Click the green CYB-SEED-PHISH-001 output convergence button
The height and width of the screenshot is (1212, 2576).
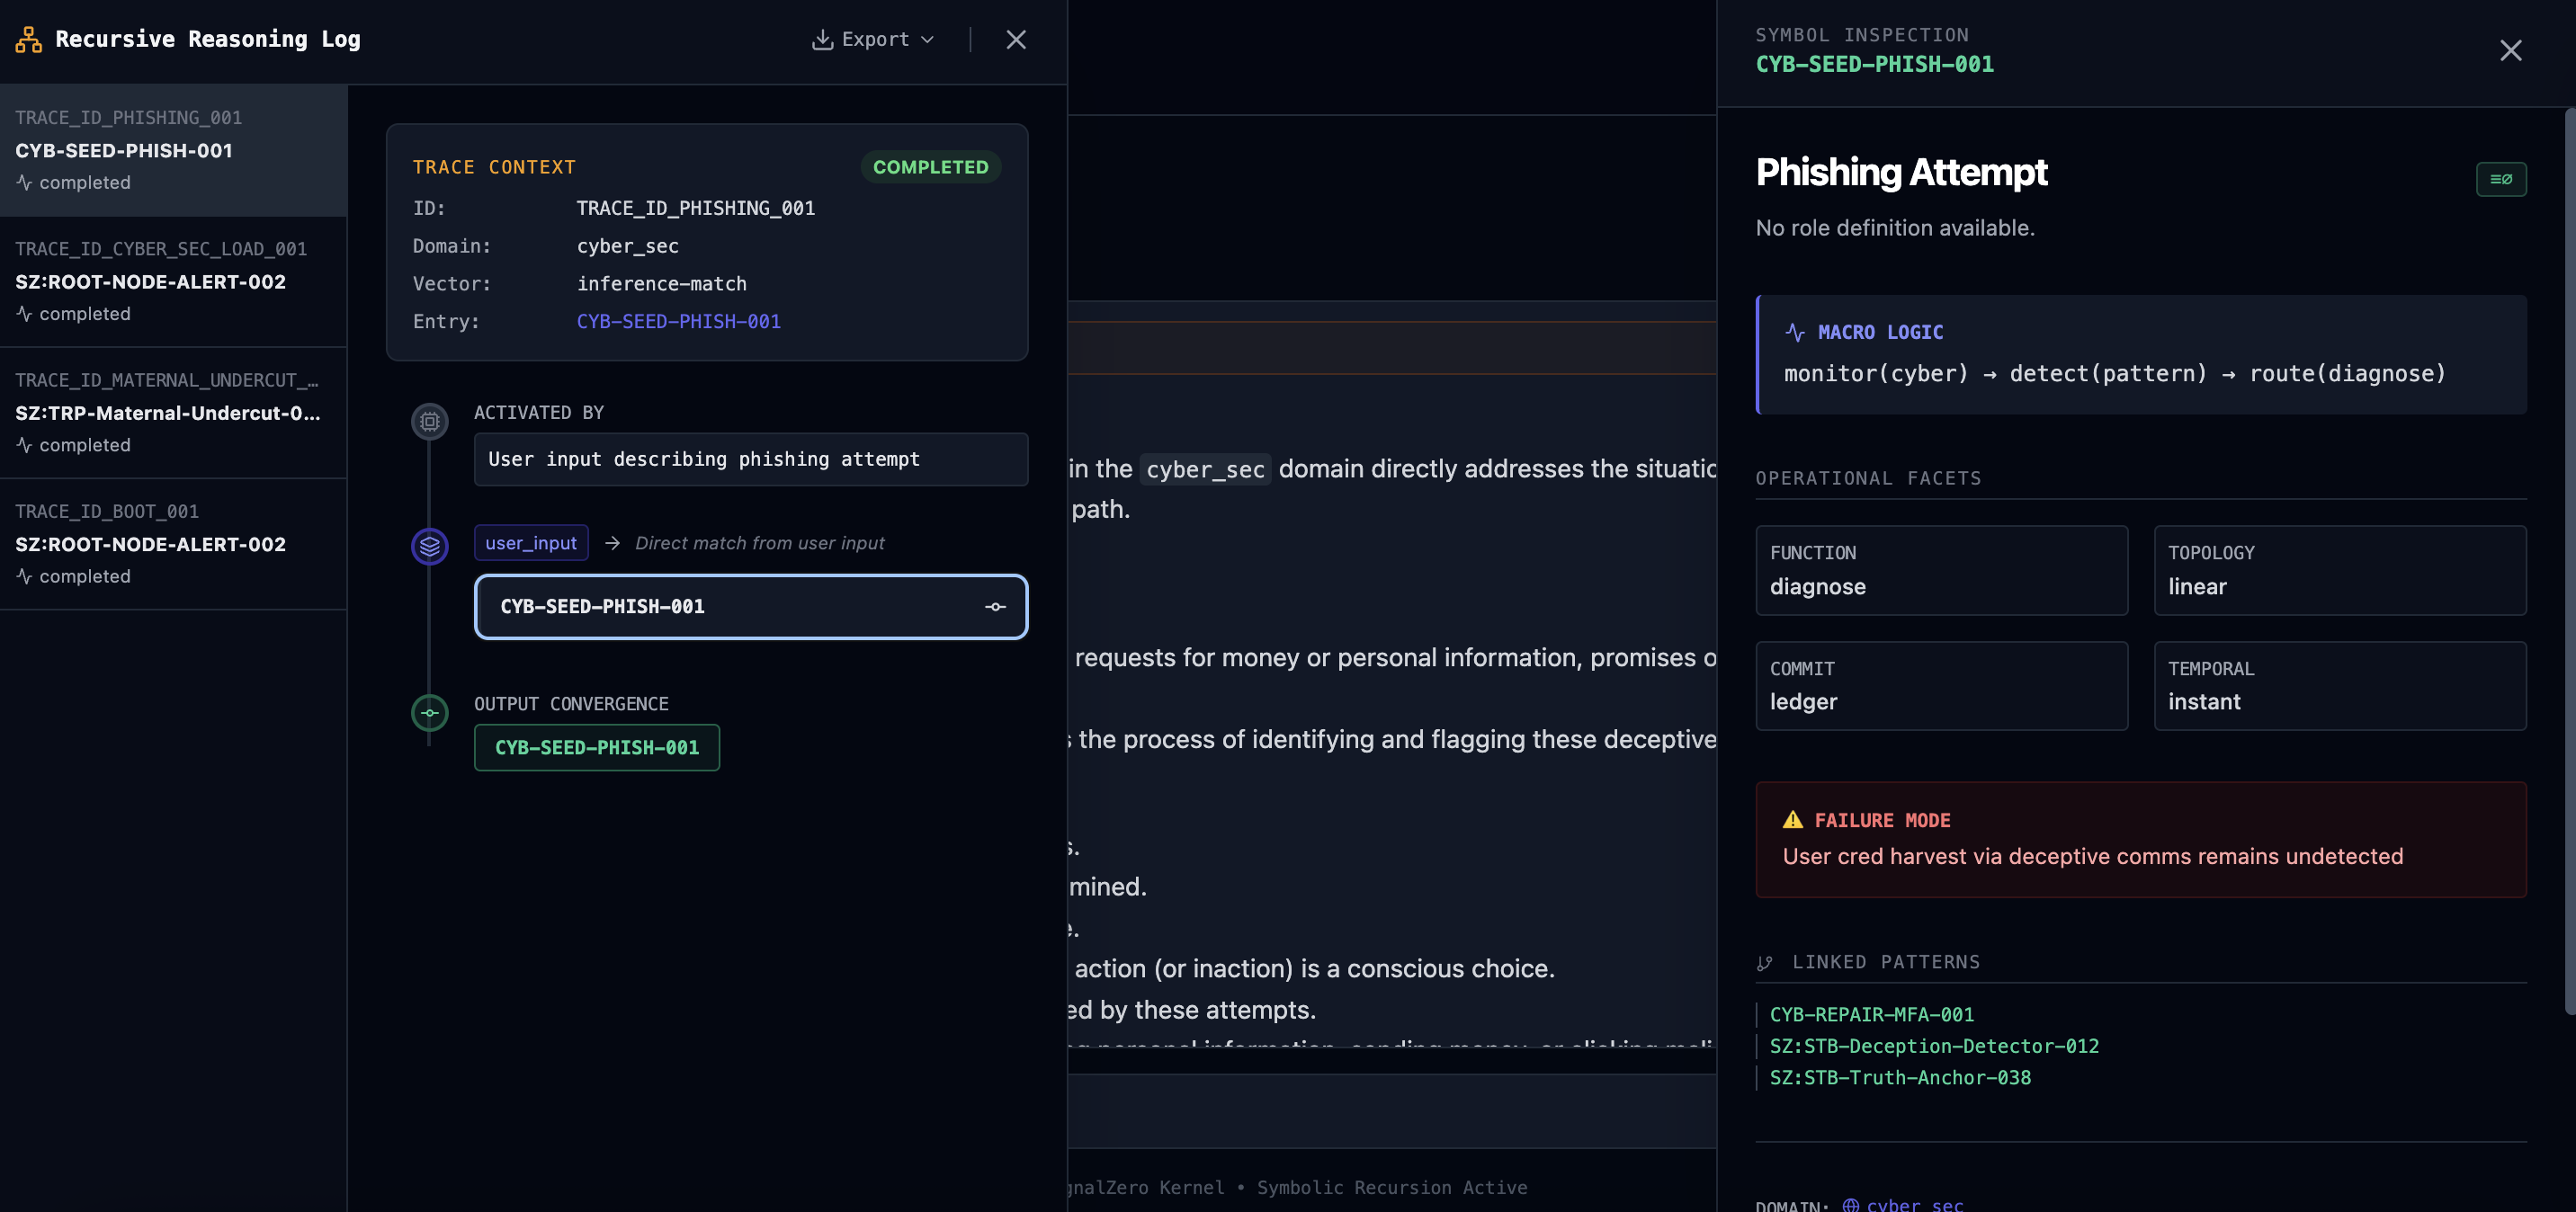click(x=596, y=747)
